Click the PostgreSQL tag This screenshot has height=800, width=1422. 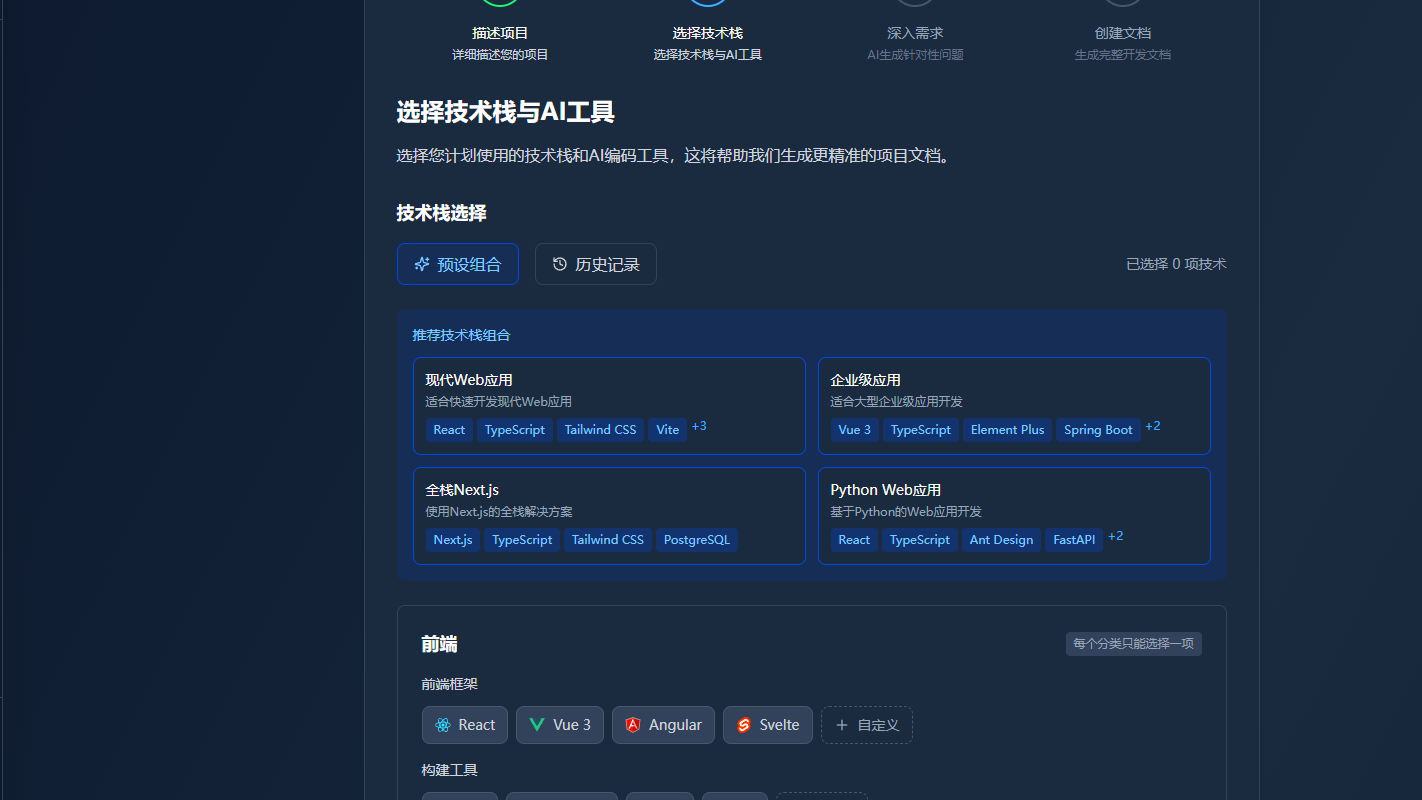pyautogui.click(x=697, y=540)
